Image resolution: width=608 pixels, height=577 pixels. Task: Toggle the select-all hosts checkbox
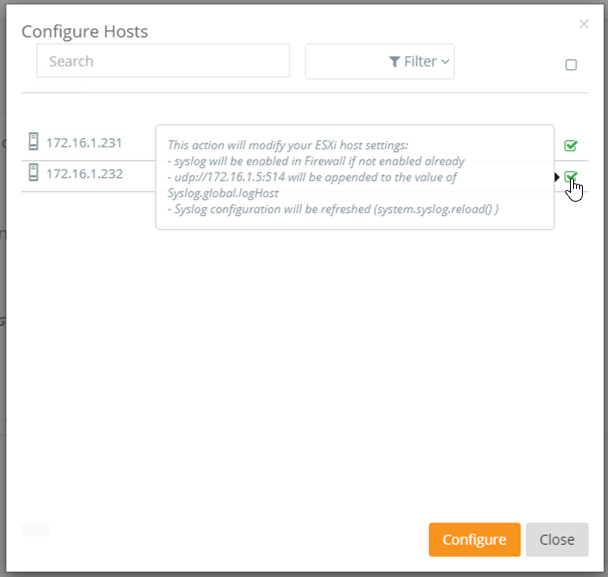click(x=571, y=65)
